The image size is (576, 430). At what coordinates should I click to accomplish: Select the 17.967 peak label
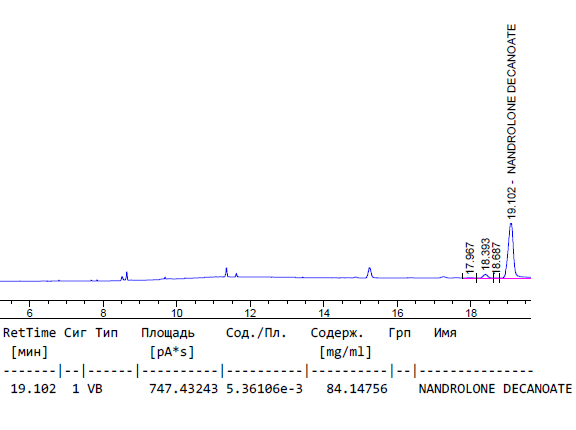470,258
